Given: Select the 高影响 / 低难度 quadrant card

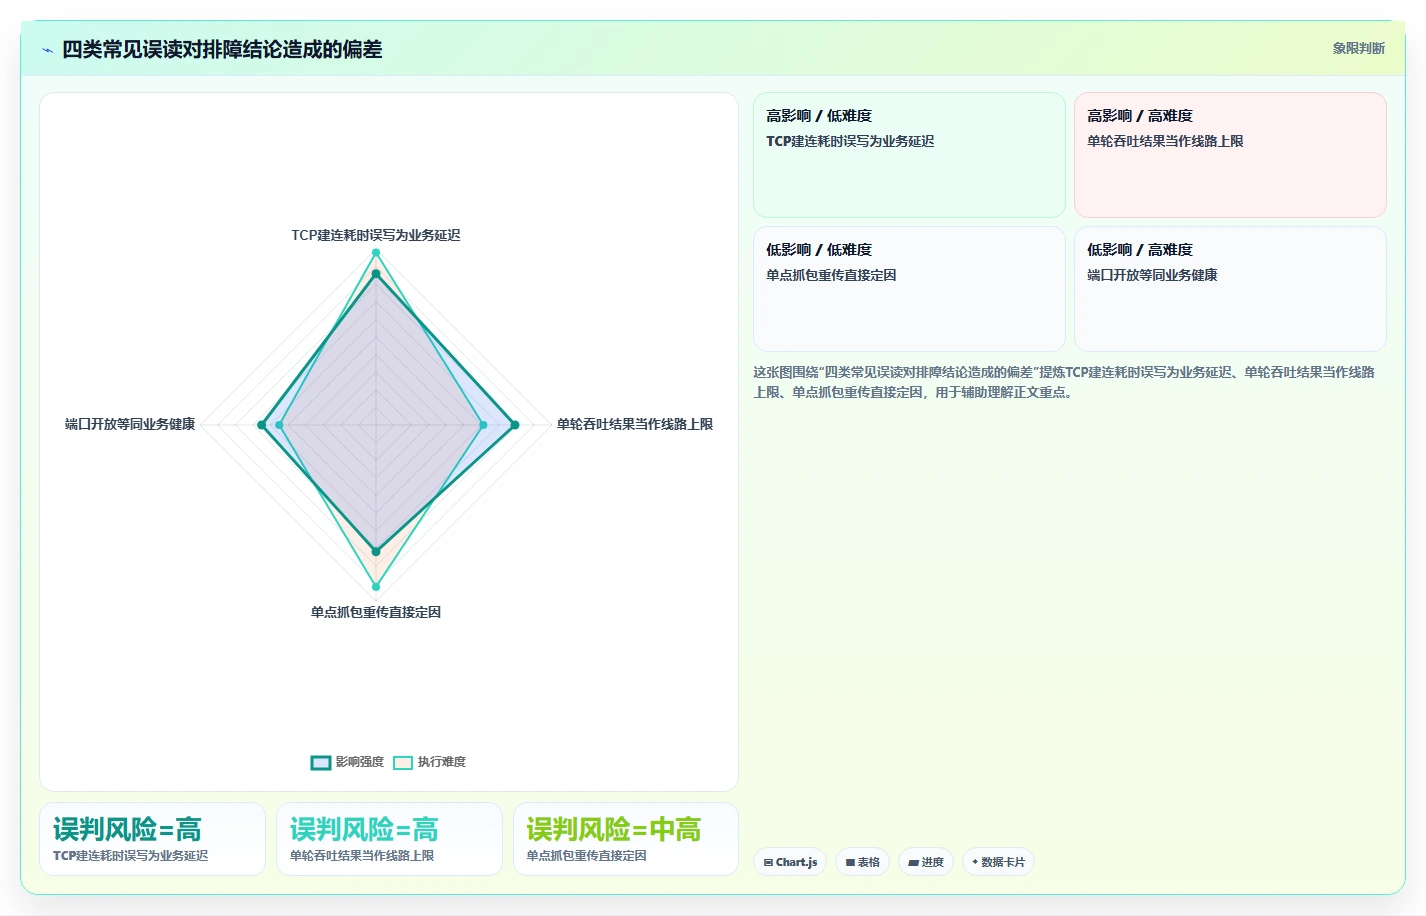Looking at the screenshot, I should pos(909,155).
